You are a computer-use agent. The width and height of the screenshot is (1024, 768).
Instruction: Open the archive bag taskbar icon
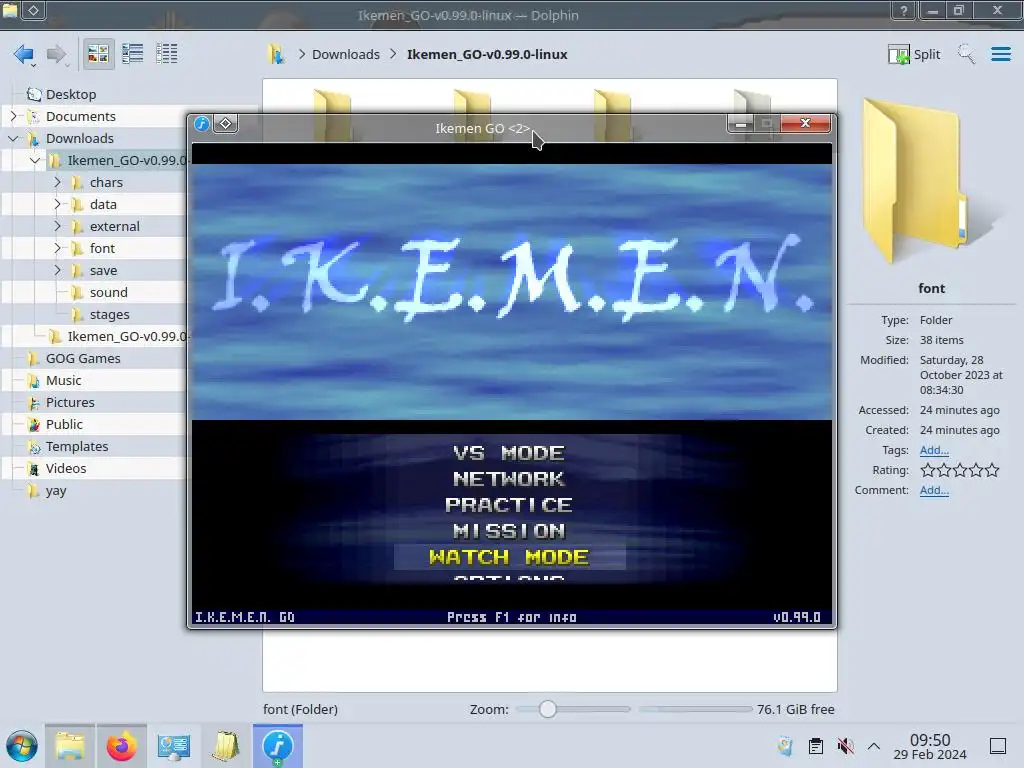pos(225,746)
